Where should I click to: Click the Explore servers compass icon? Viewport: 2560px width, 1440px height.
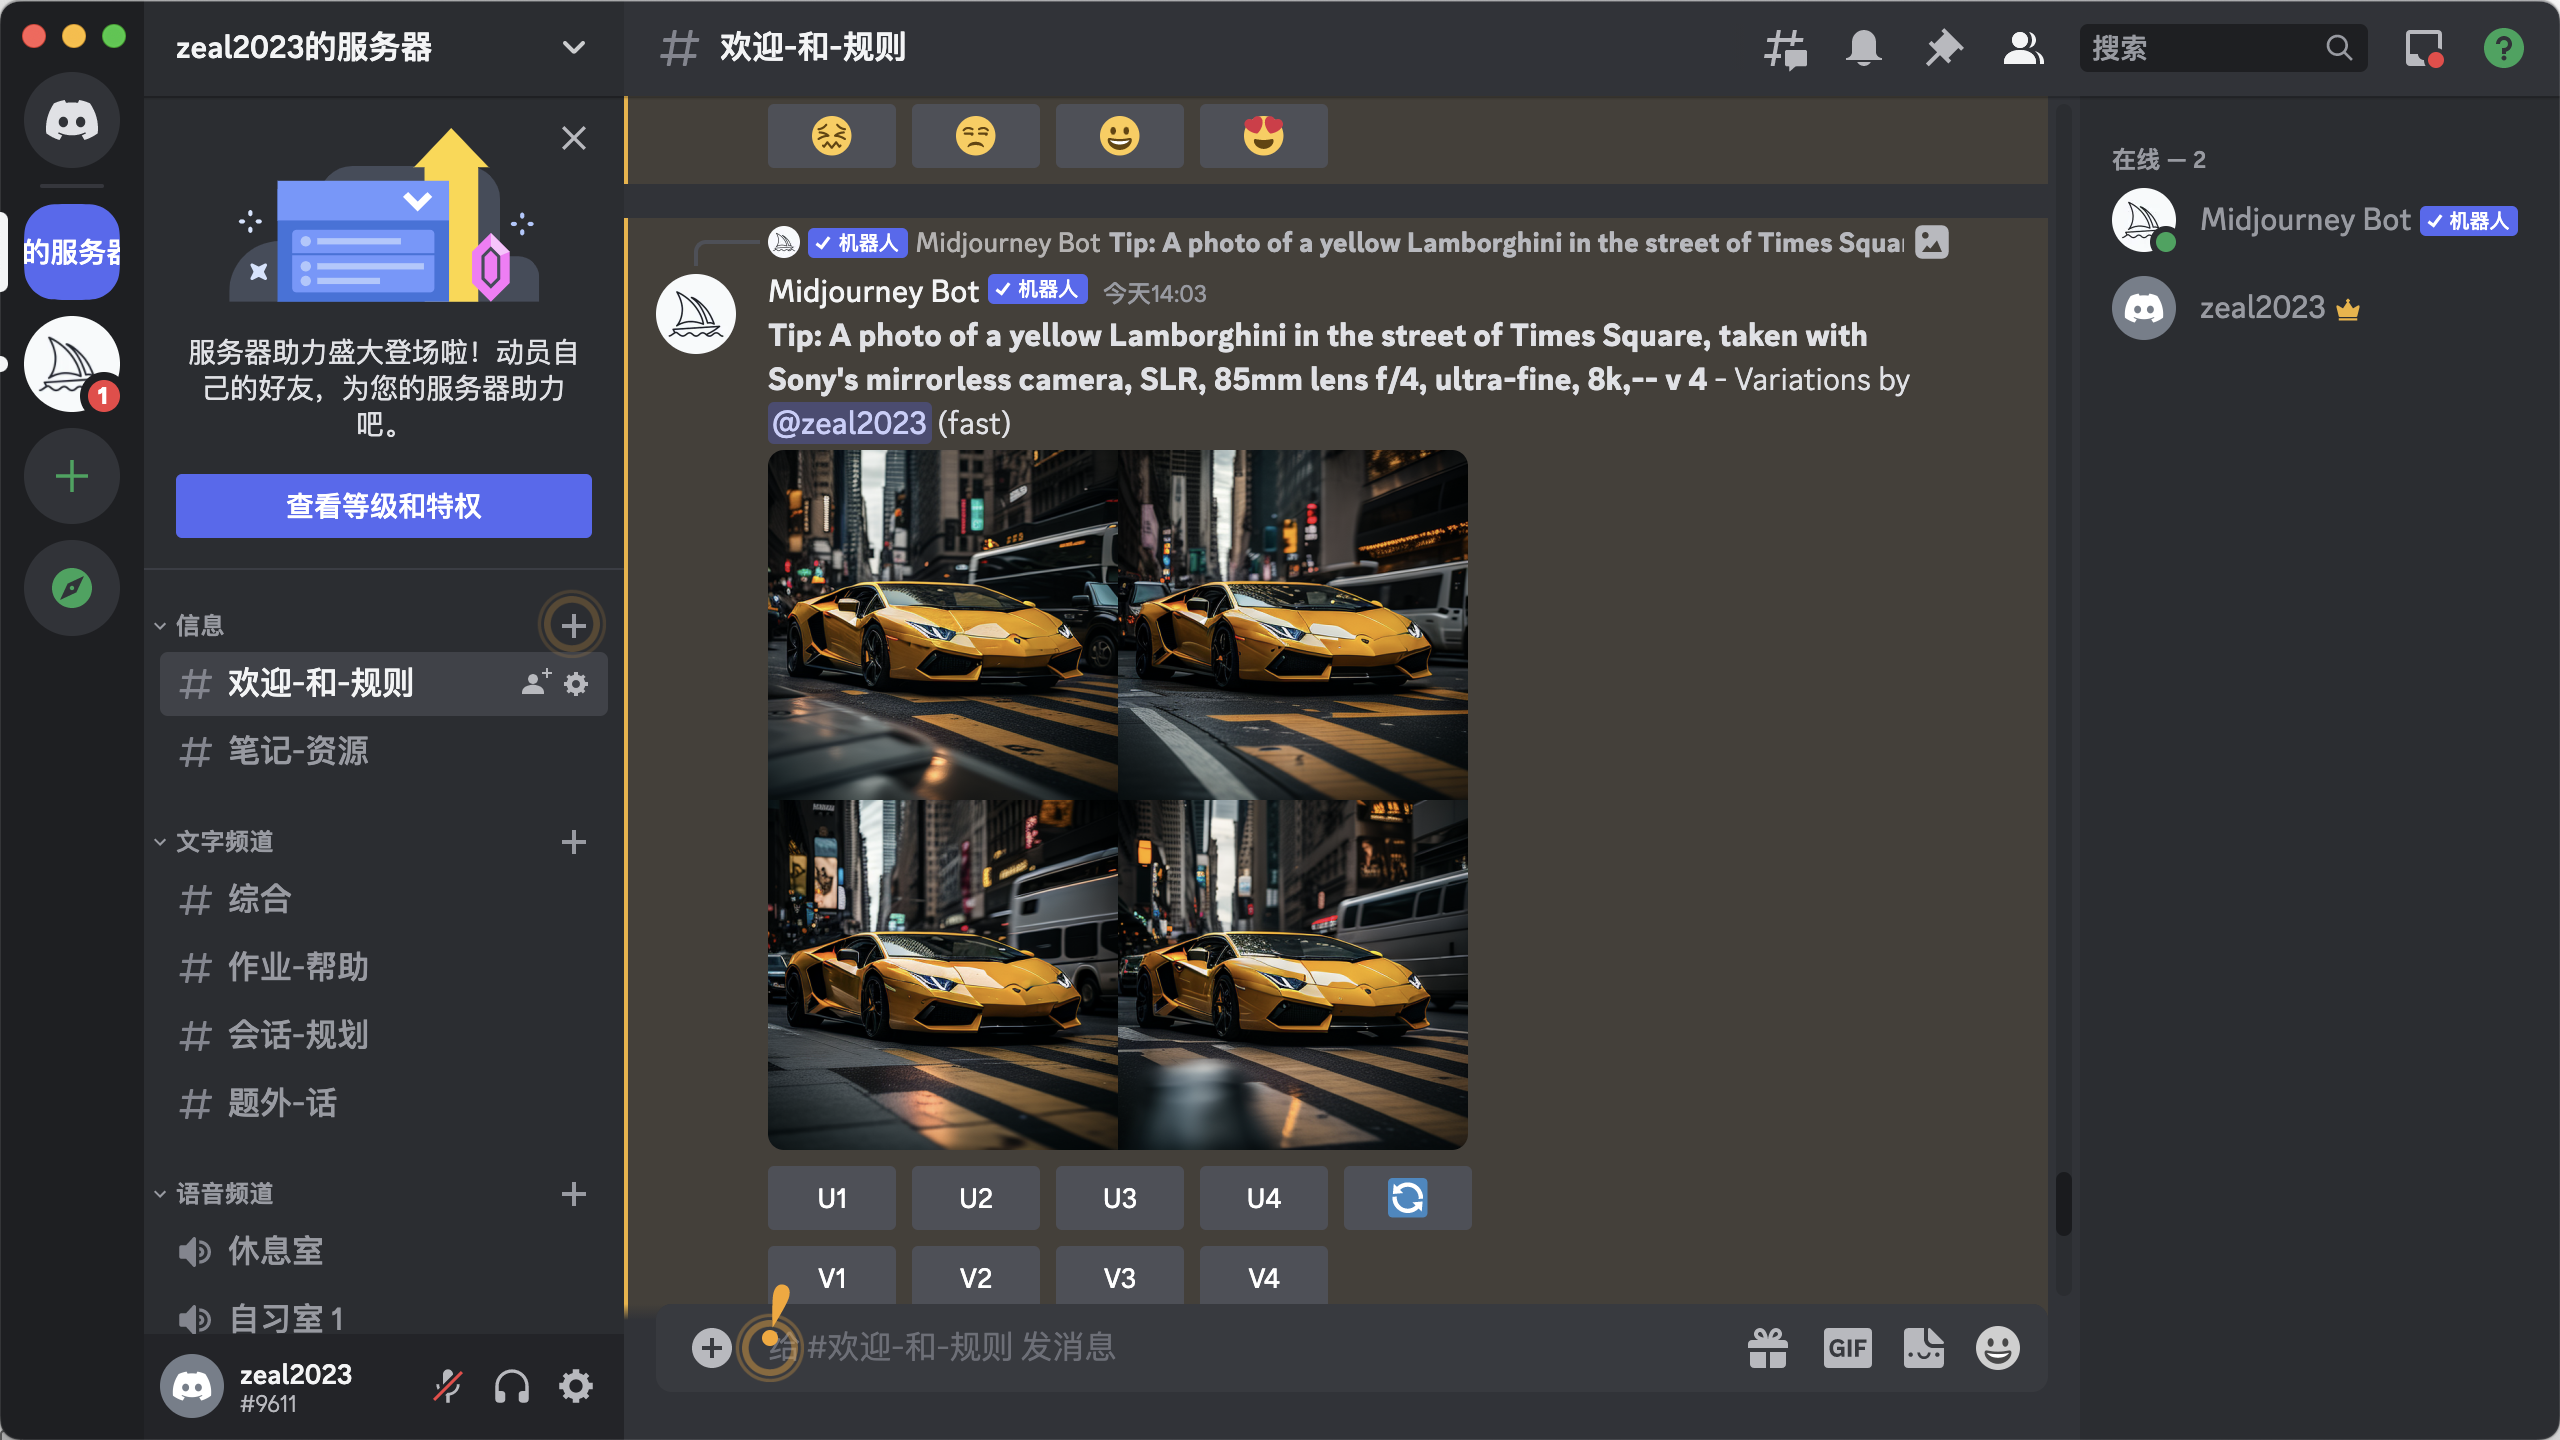(72, 588)
